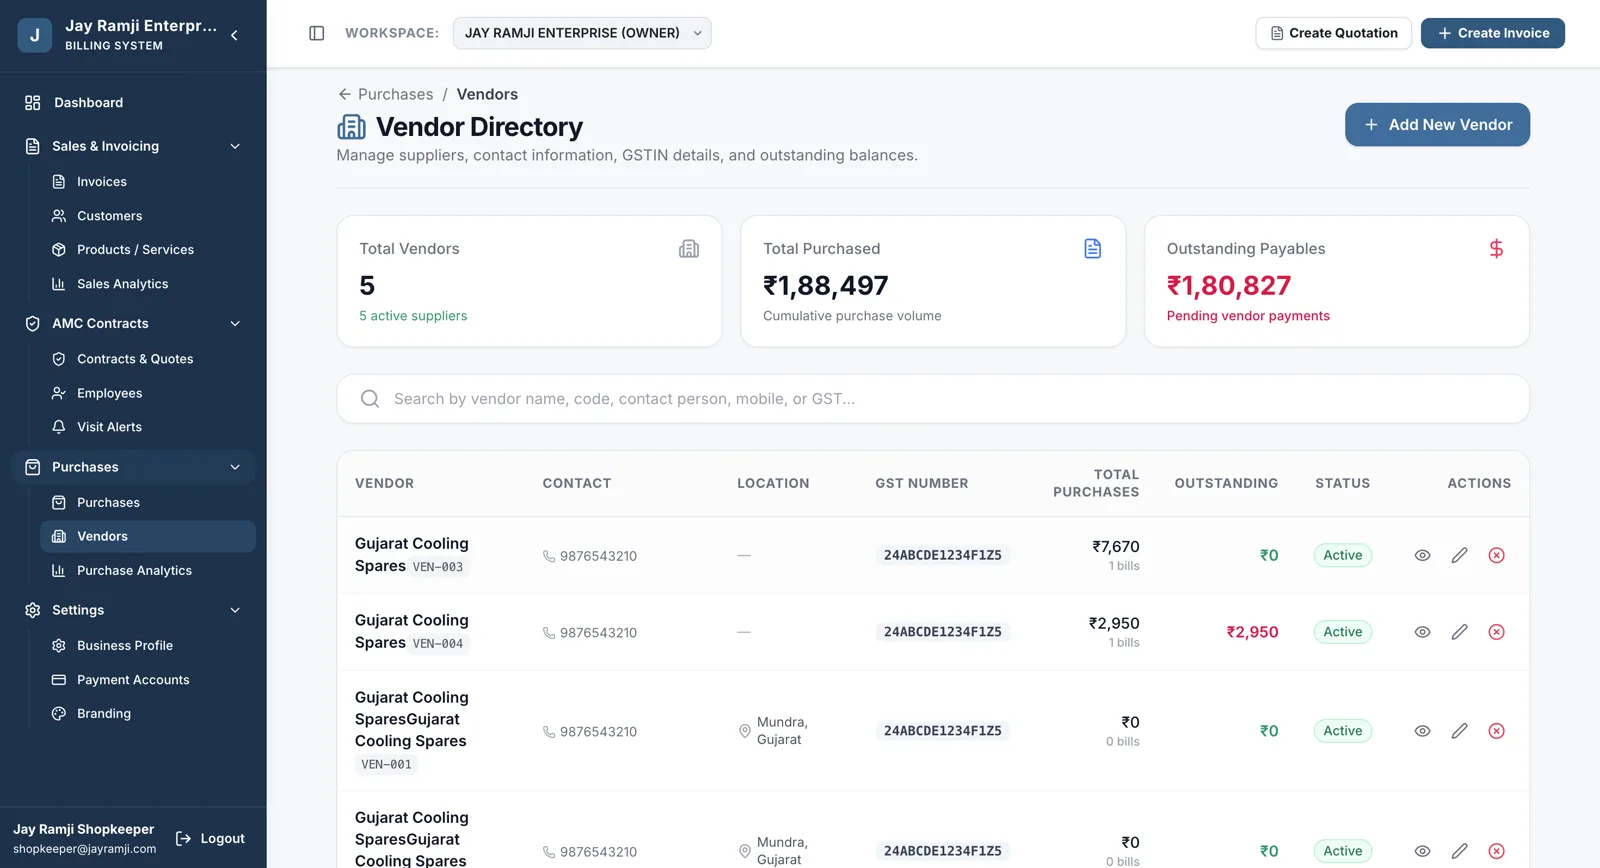Image resolution: width=1600 pixels, height=868 pixels.
Task: Open Customers in sidebar
Action: 148,216
